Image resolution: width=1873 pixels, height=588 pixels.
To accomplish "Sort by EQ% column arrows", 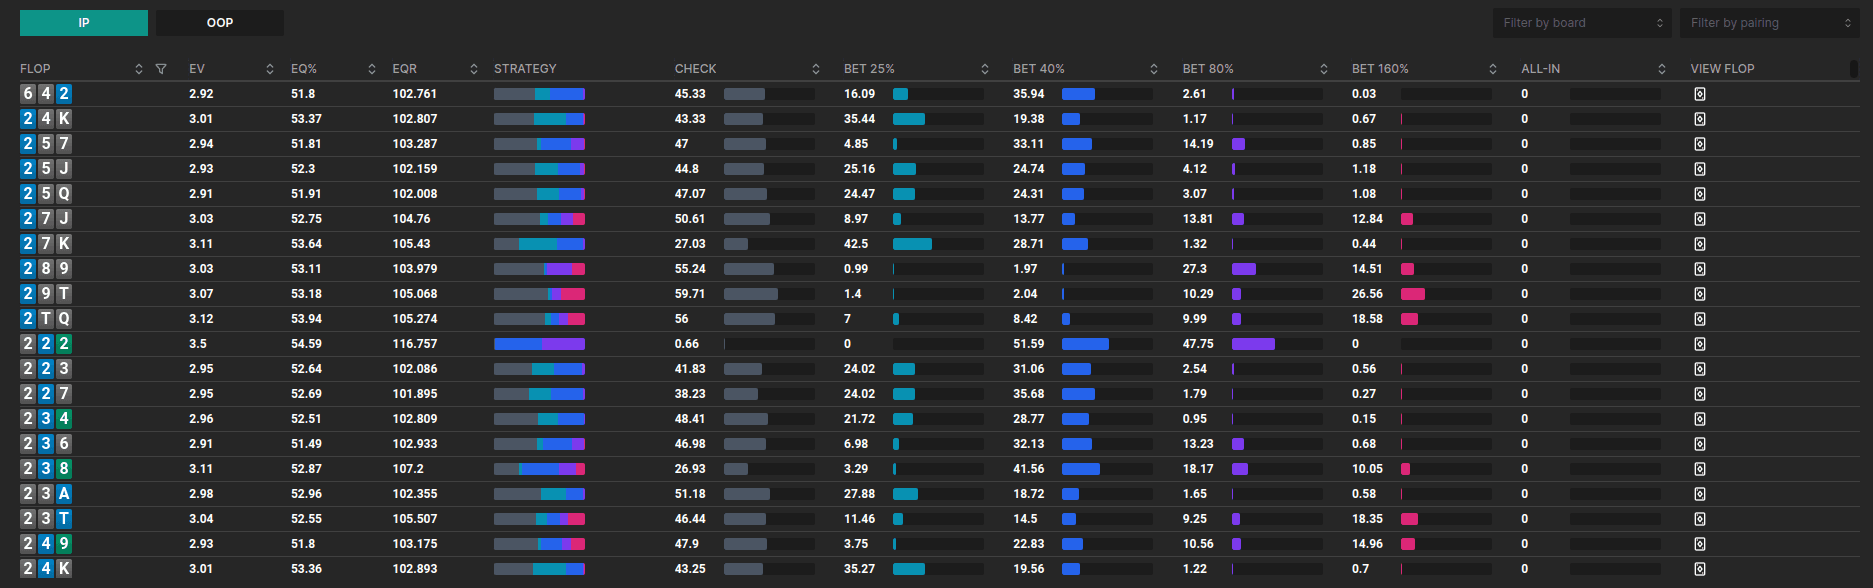I will coord(372,69).
